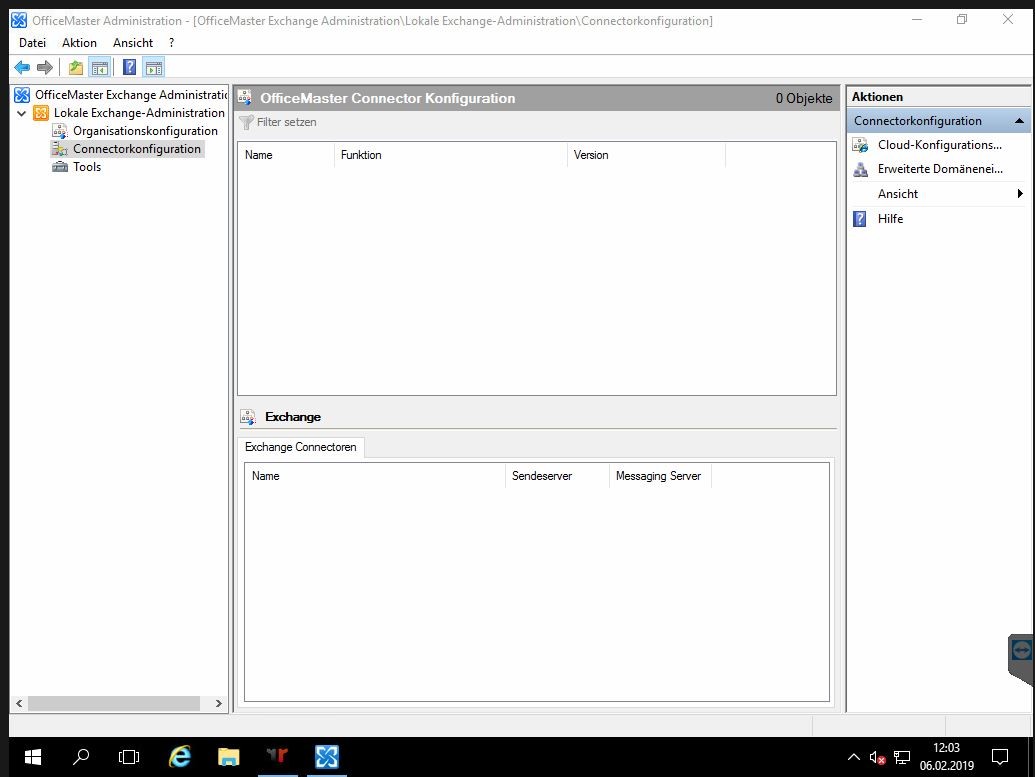Open the Datei menu
The height and width of the screenshot is (777, 1035).
coord(32,43)
